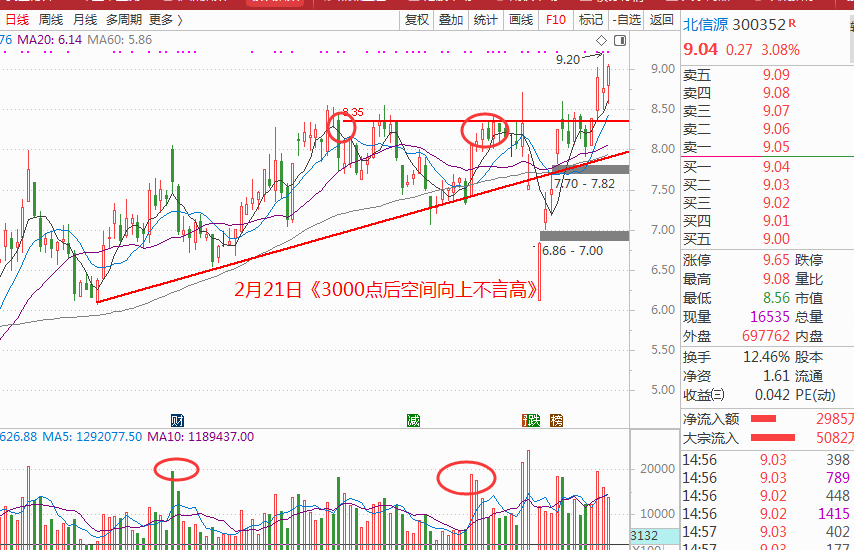The image size is (854, 550).
Task: Switch to the 日线 daily chart tab
Action: (17, 20)
